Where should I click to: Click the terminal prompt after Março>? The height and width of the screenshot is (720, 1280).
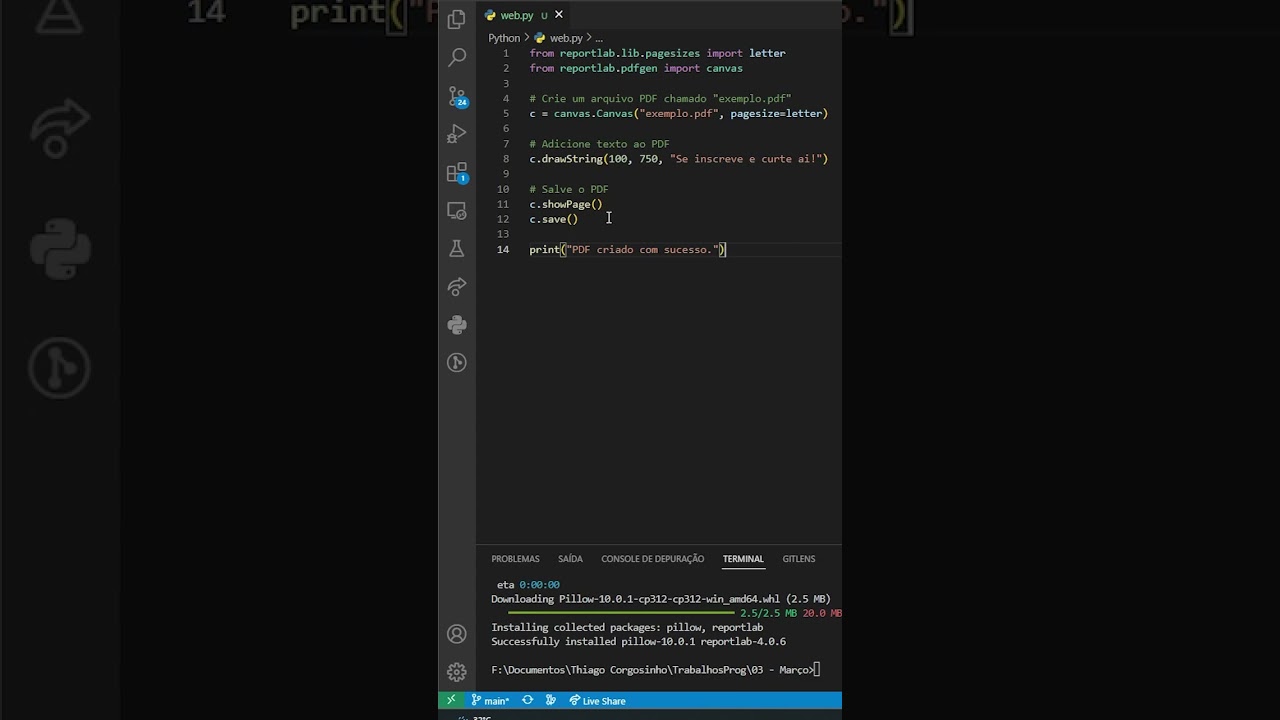pyautogui.click(x=817, y=670)
